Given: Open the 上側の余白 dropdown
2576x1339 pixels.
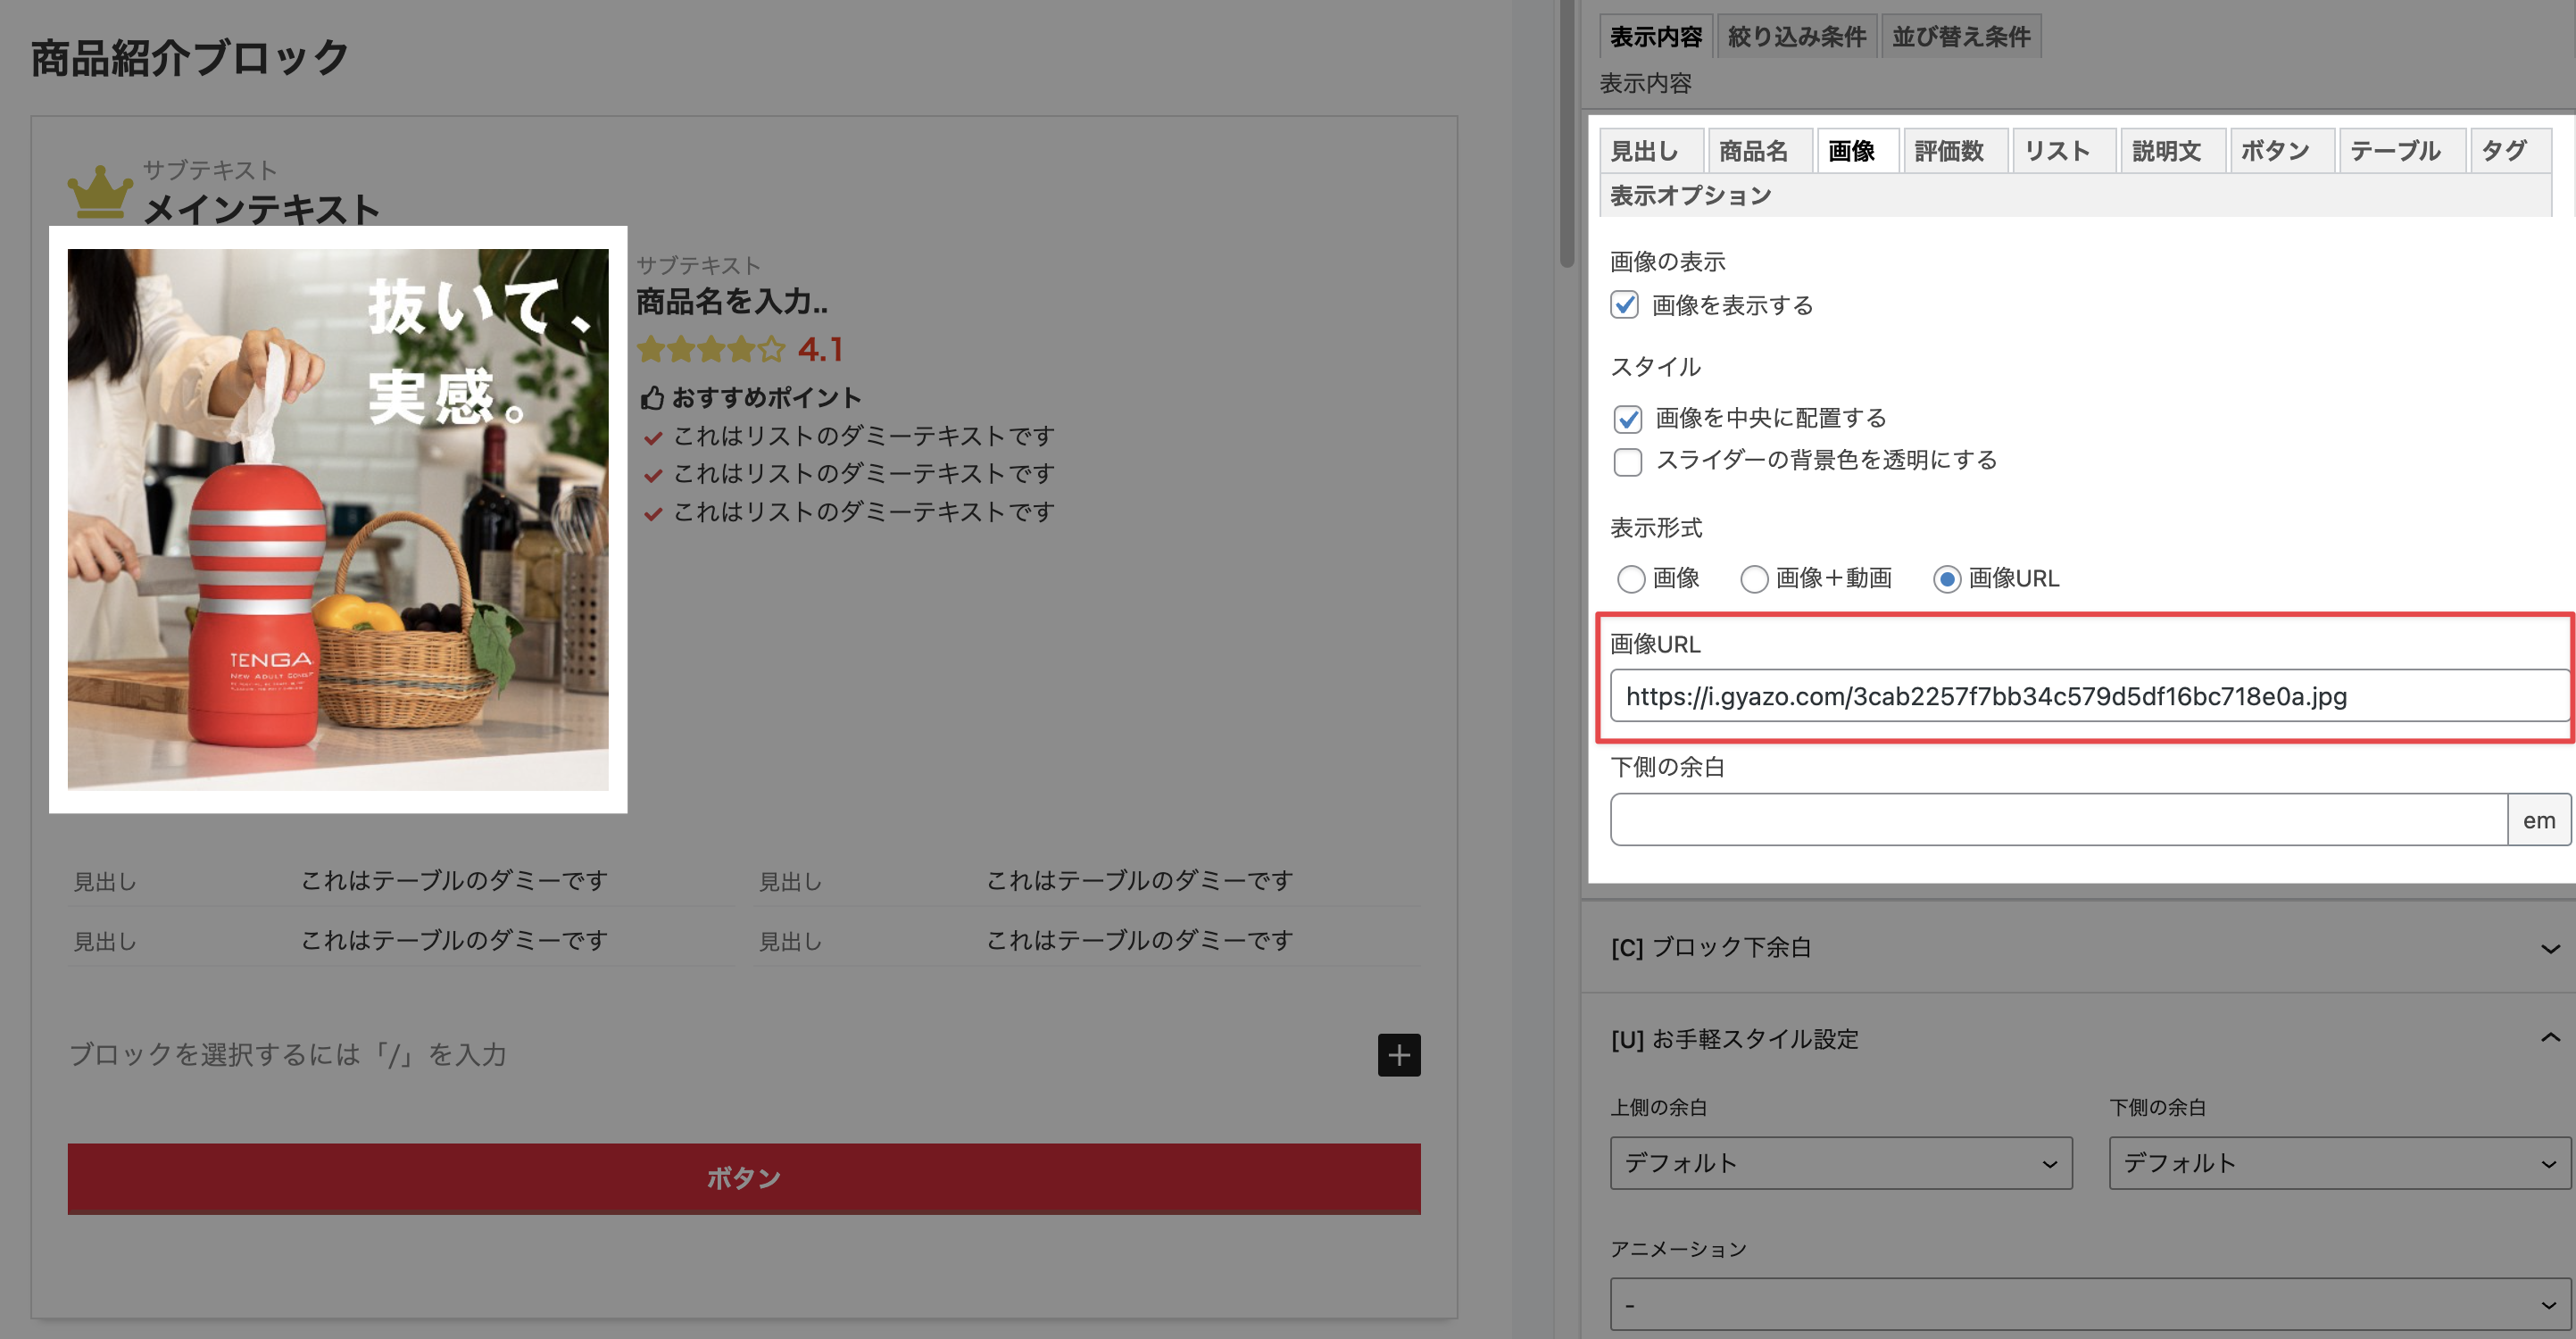Looking at the screenshot, I should point(1841,1163).
